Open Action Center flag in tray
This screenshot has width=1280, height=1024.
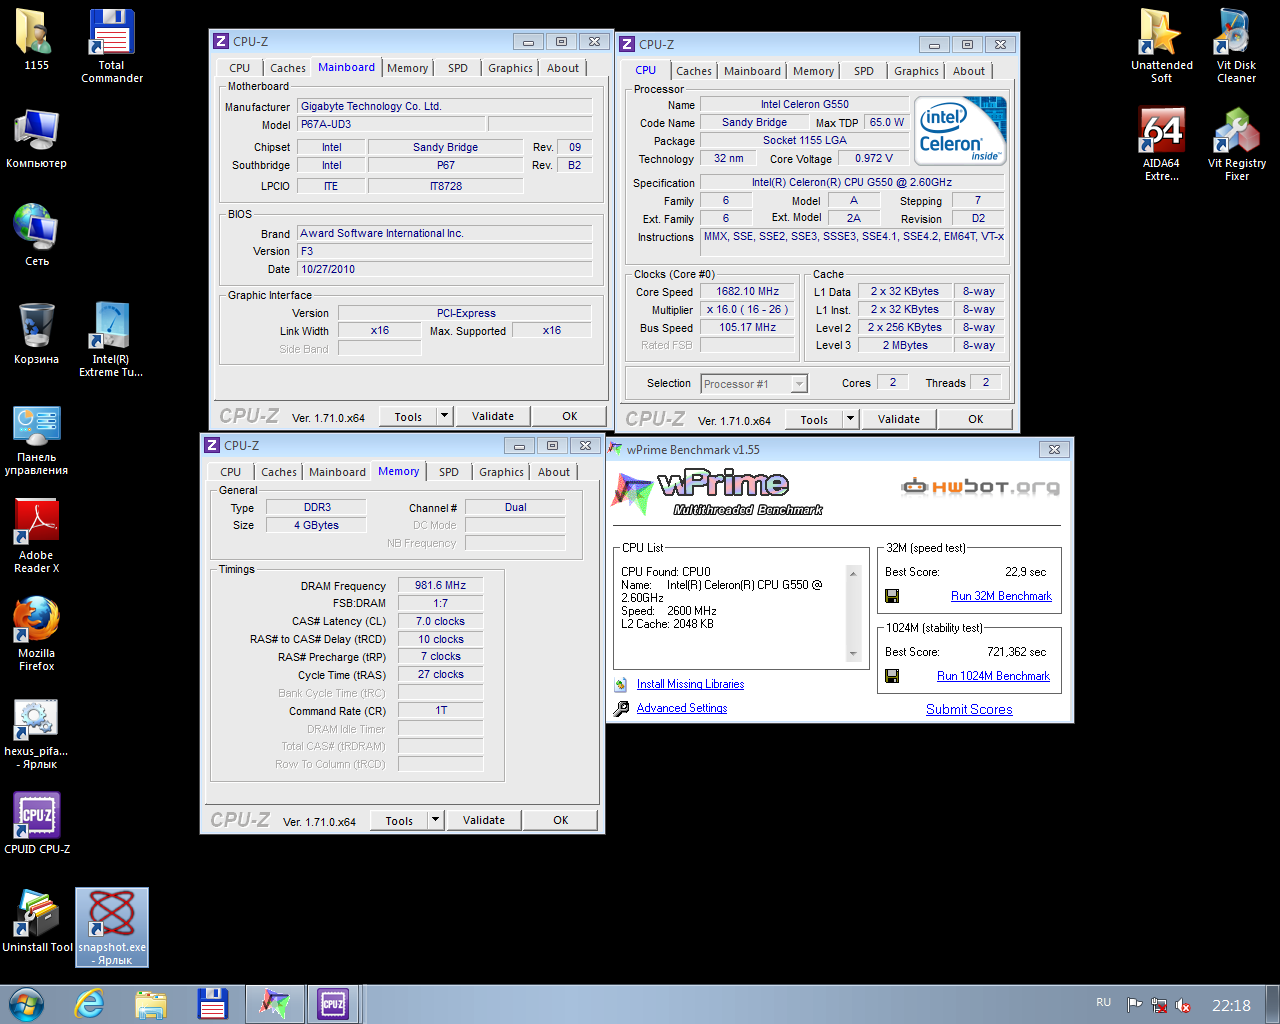[x=1134, y=1005]
